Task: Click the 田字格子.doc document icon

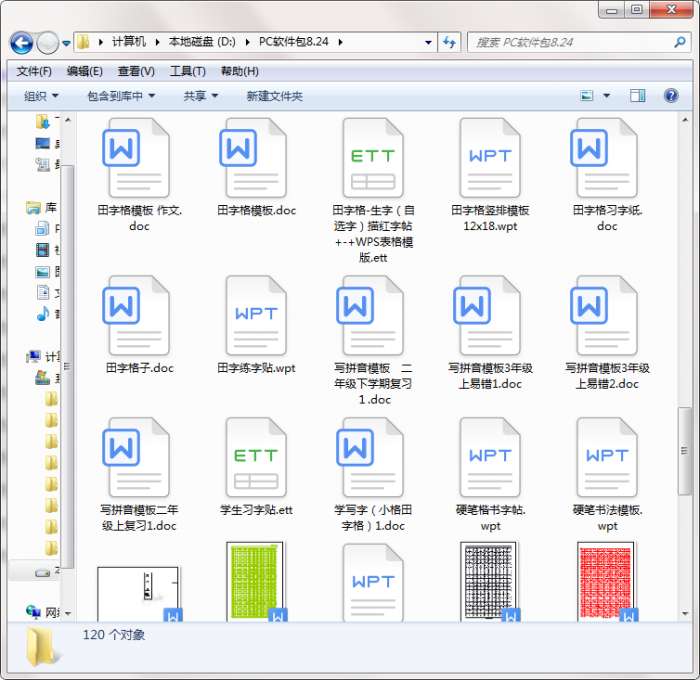Action: point(138,316)
